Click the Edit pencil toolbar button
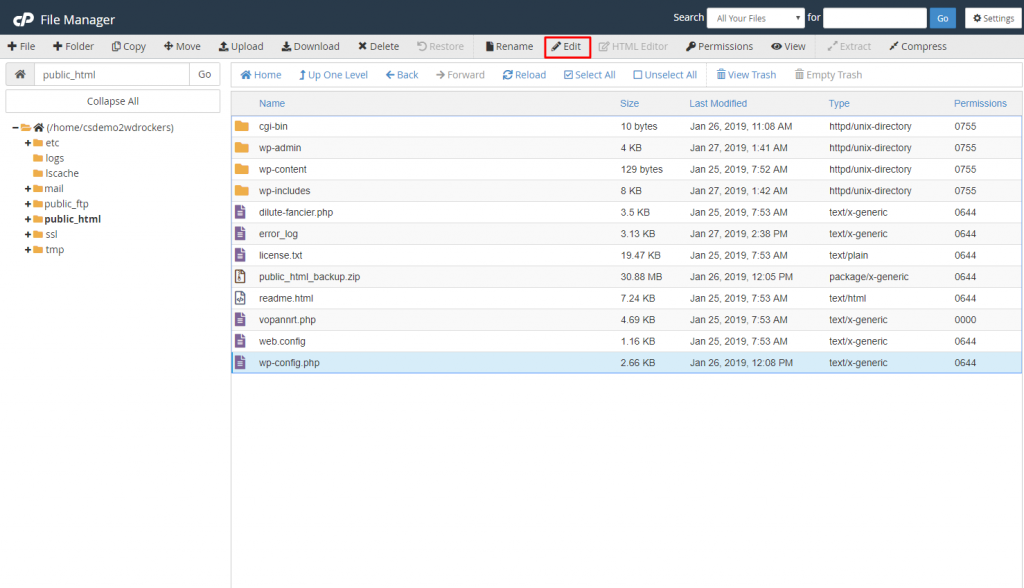 pyautogui.click(x=567, y=46)
